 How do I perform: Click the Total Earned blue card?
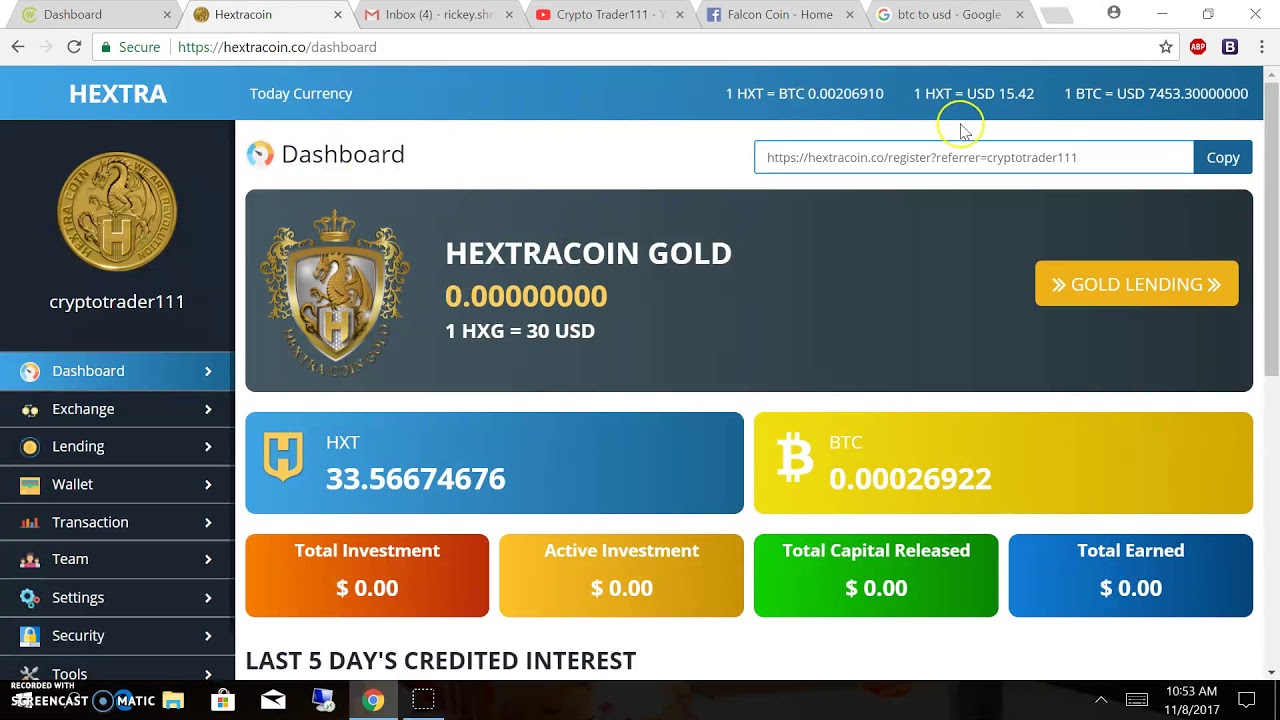1130,575
